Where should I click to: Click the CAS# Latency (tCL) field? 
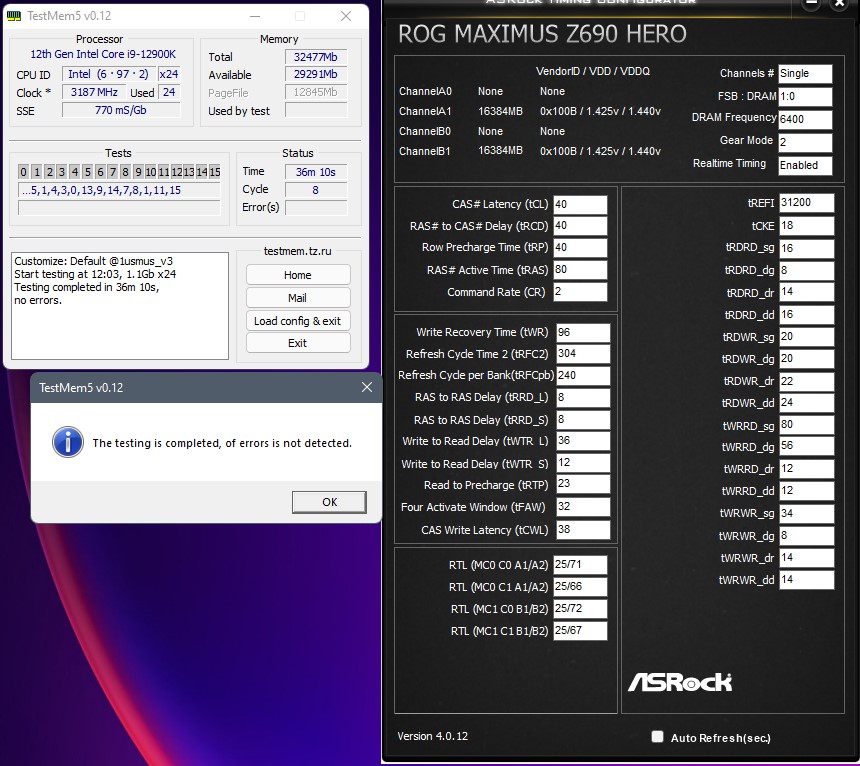(580, 204)
